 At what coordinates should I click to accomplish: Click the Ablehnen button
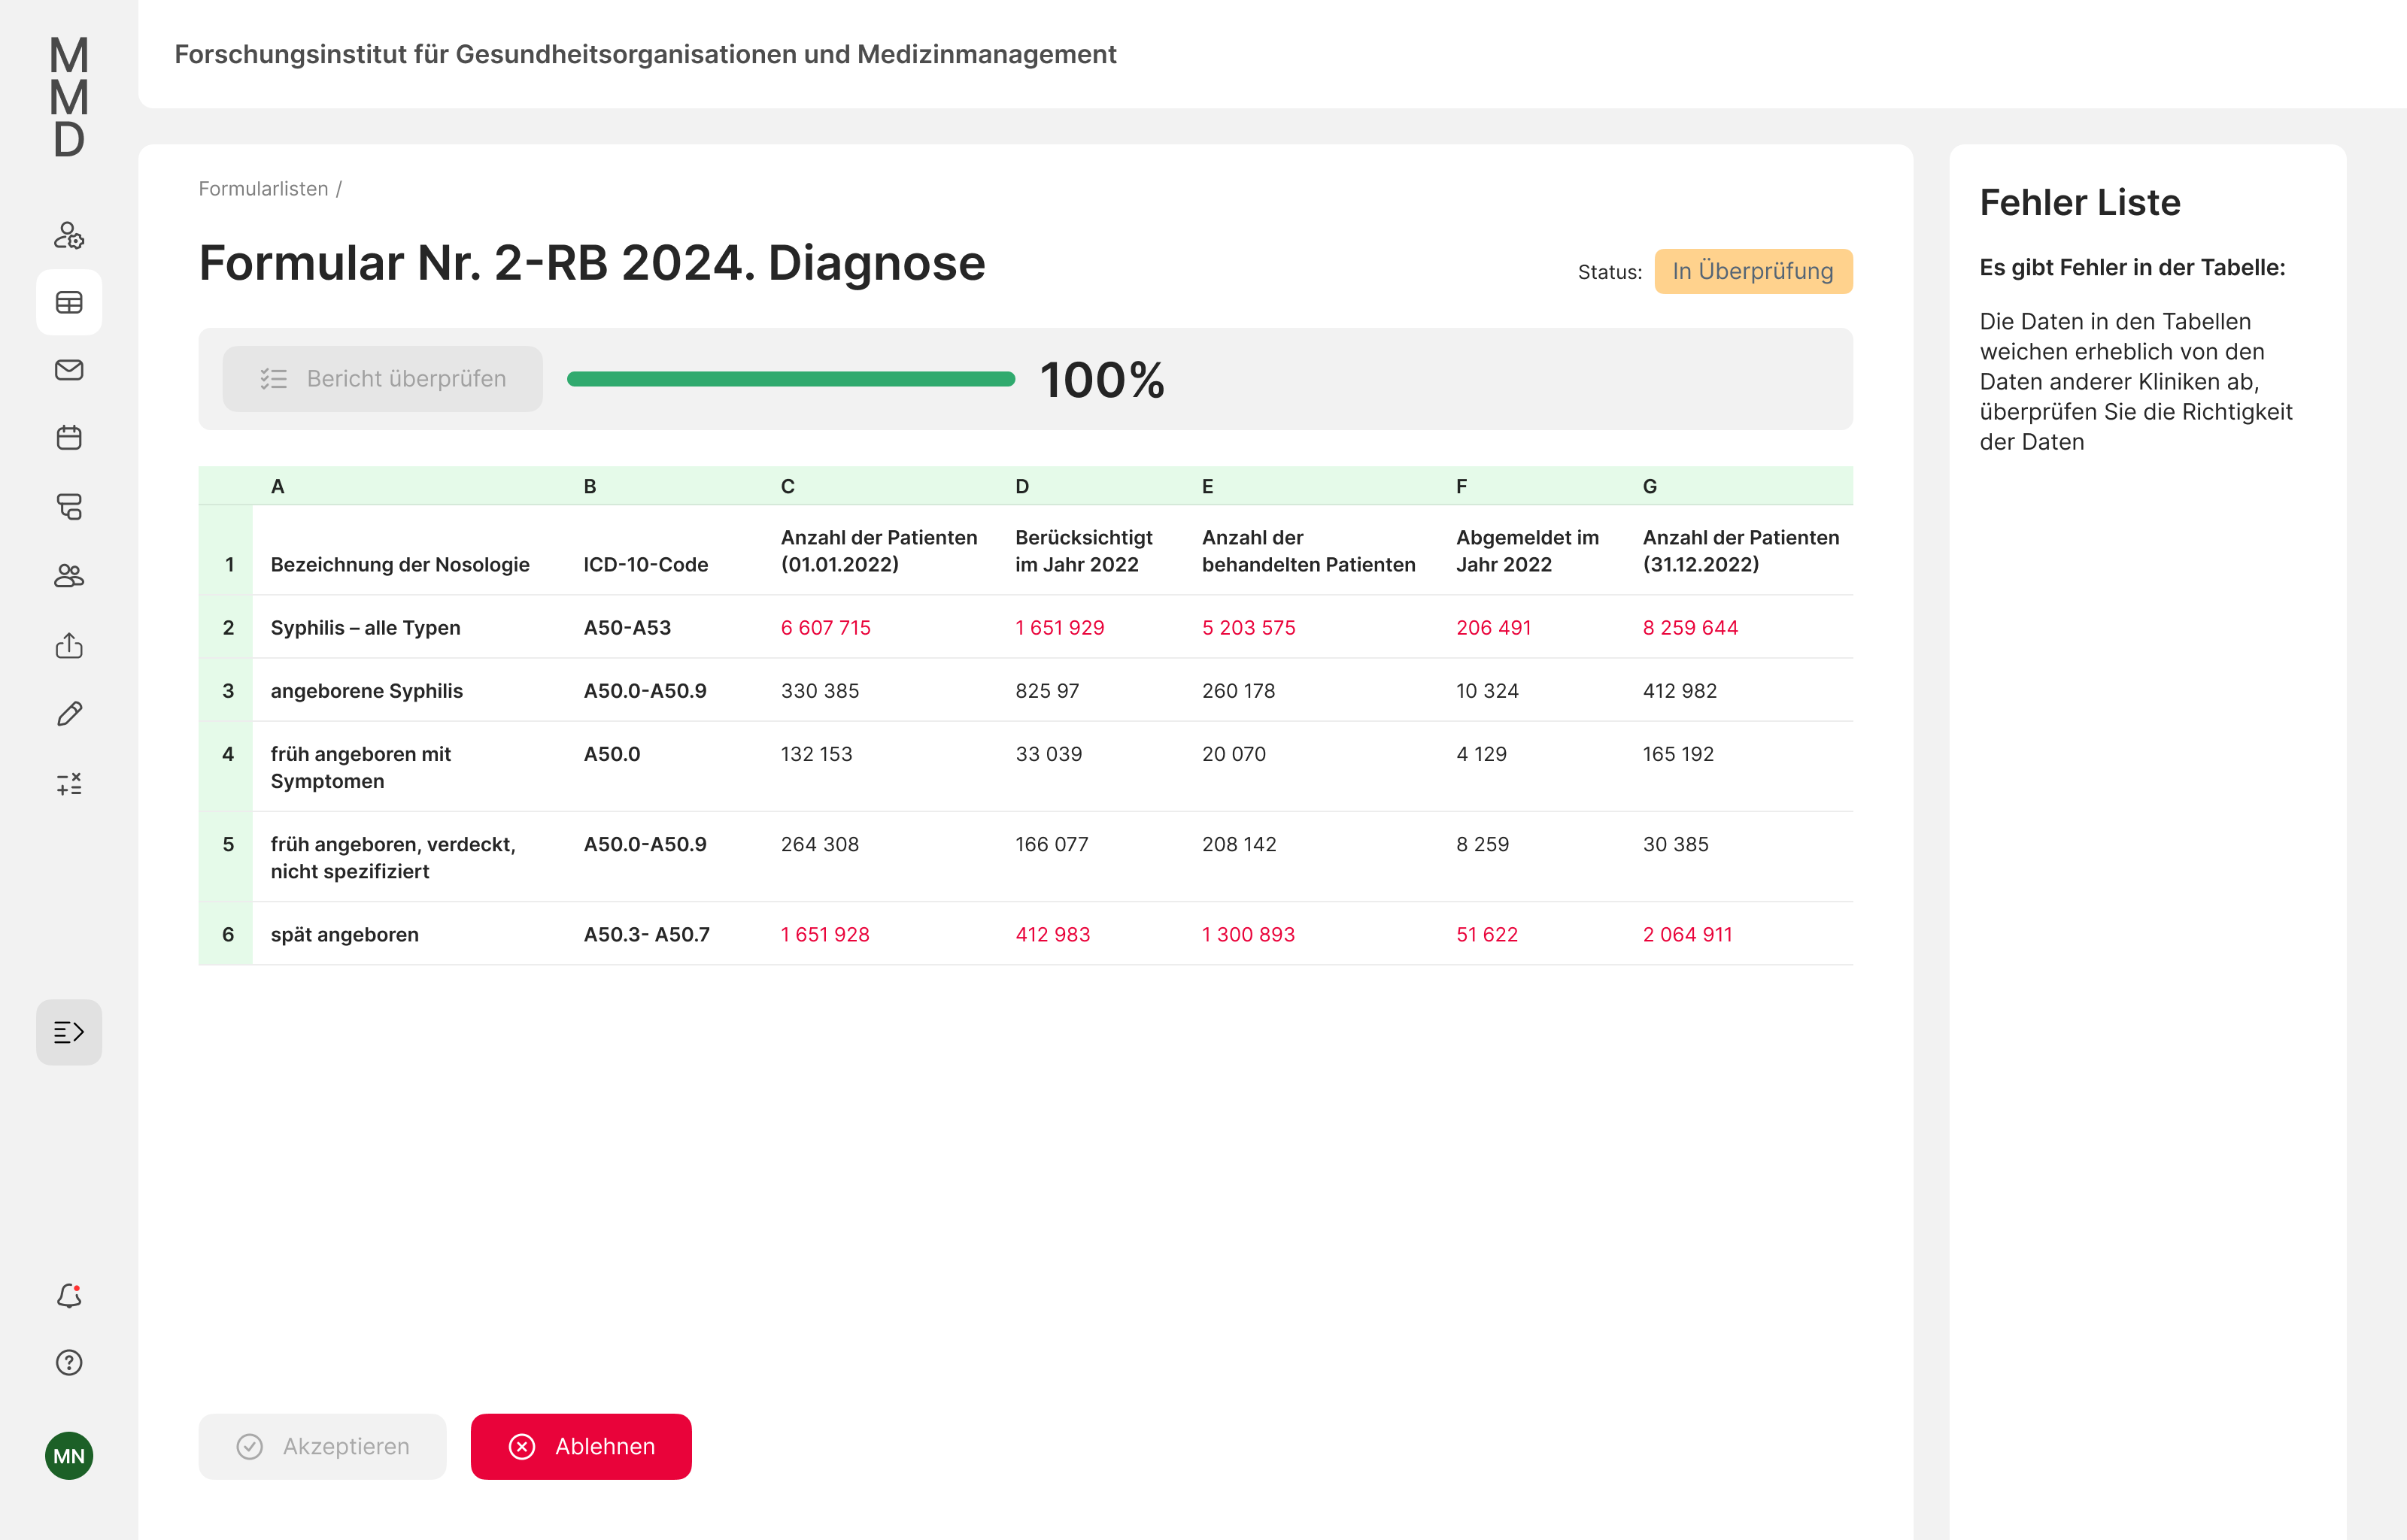pos(581,1446)
